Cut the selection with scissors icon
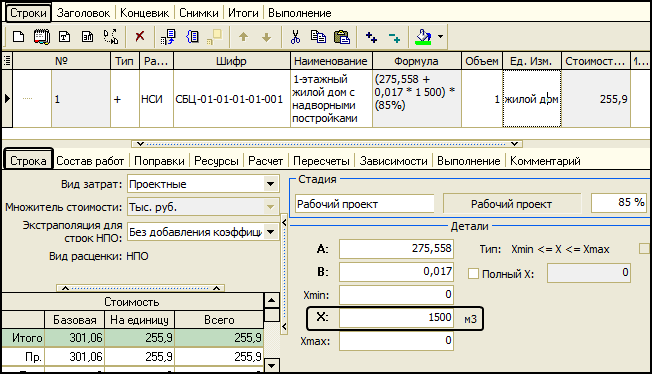 (295, 37)
